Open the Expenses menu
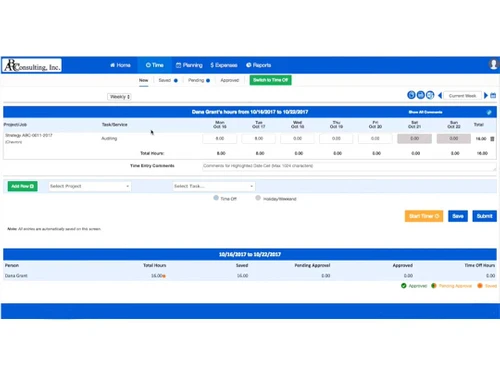Viewport: 500px width, 375px height. tap(224, 65)
